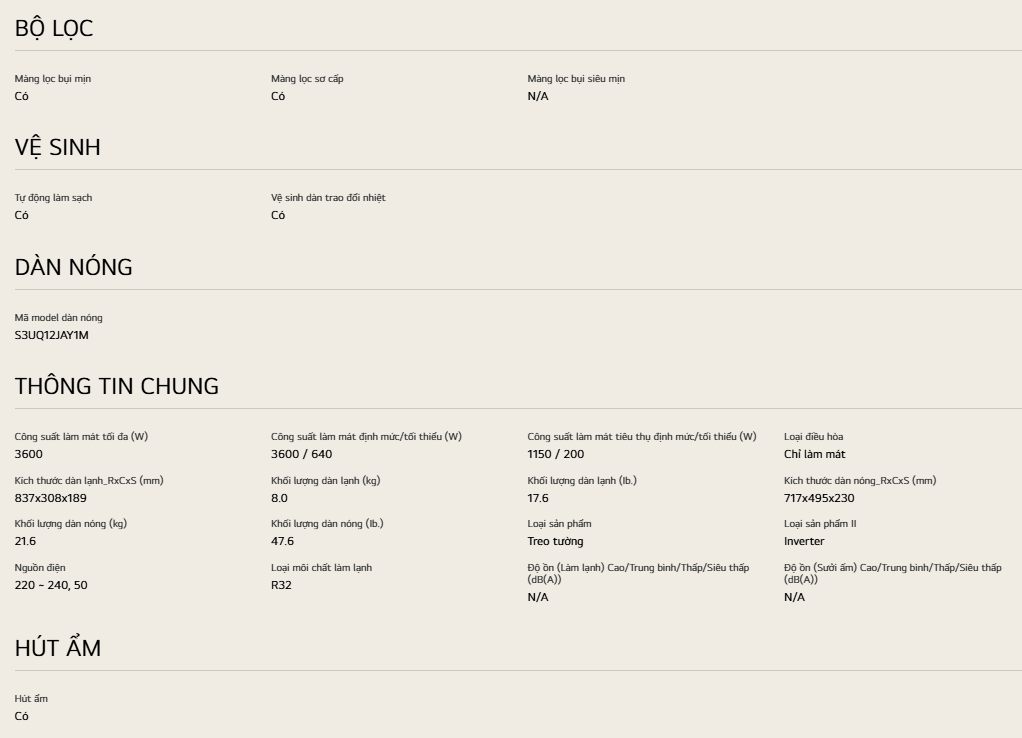The height and width of the screenshot is (738, 1022).
Task: Select the DÀN NÓNG section heading
Action: pos(73,268)
